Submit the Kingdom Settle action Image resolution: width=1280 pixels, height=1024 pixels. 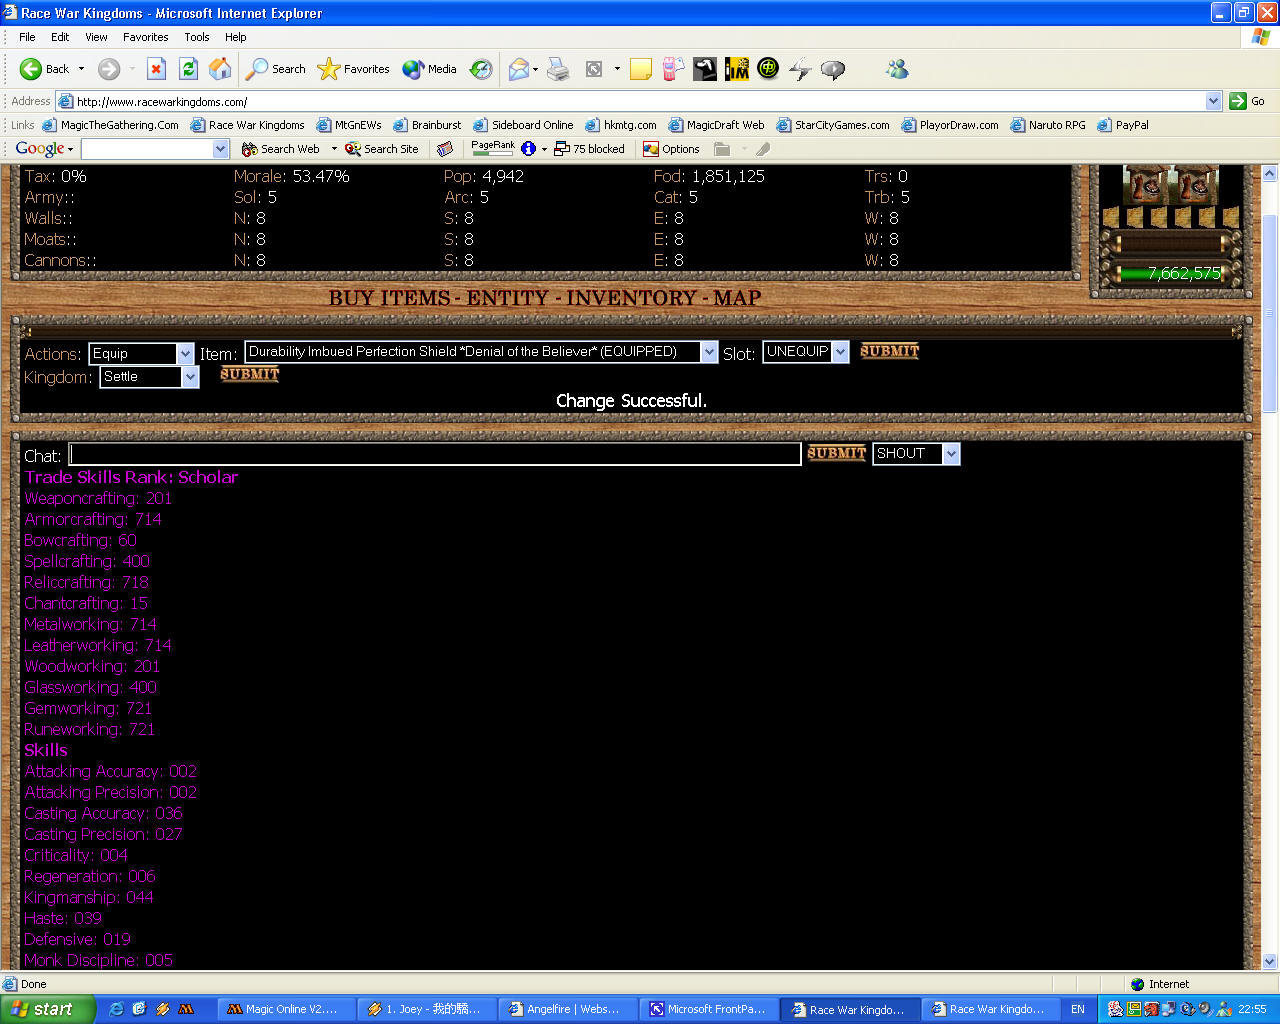pos(249,374)
